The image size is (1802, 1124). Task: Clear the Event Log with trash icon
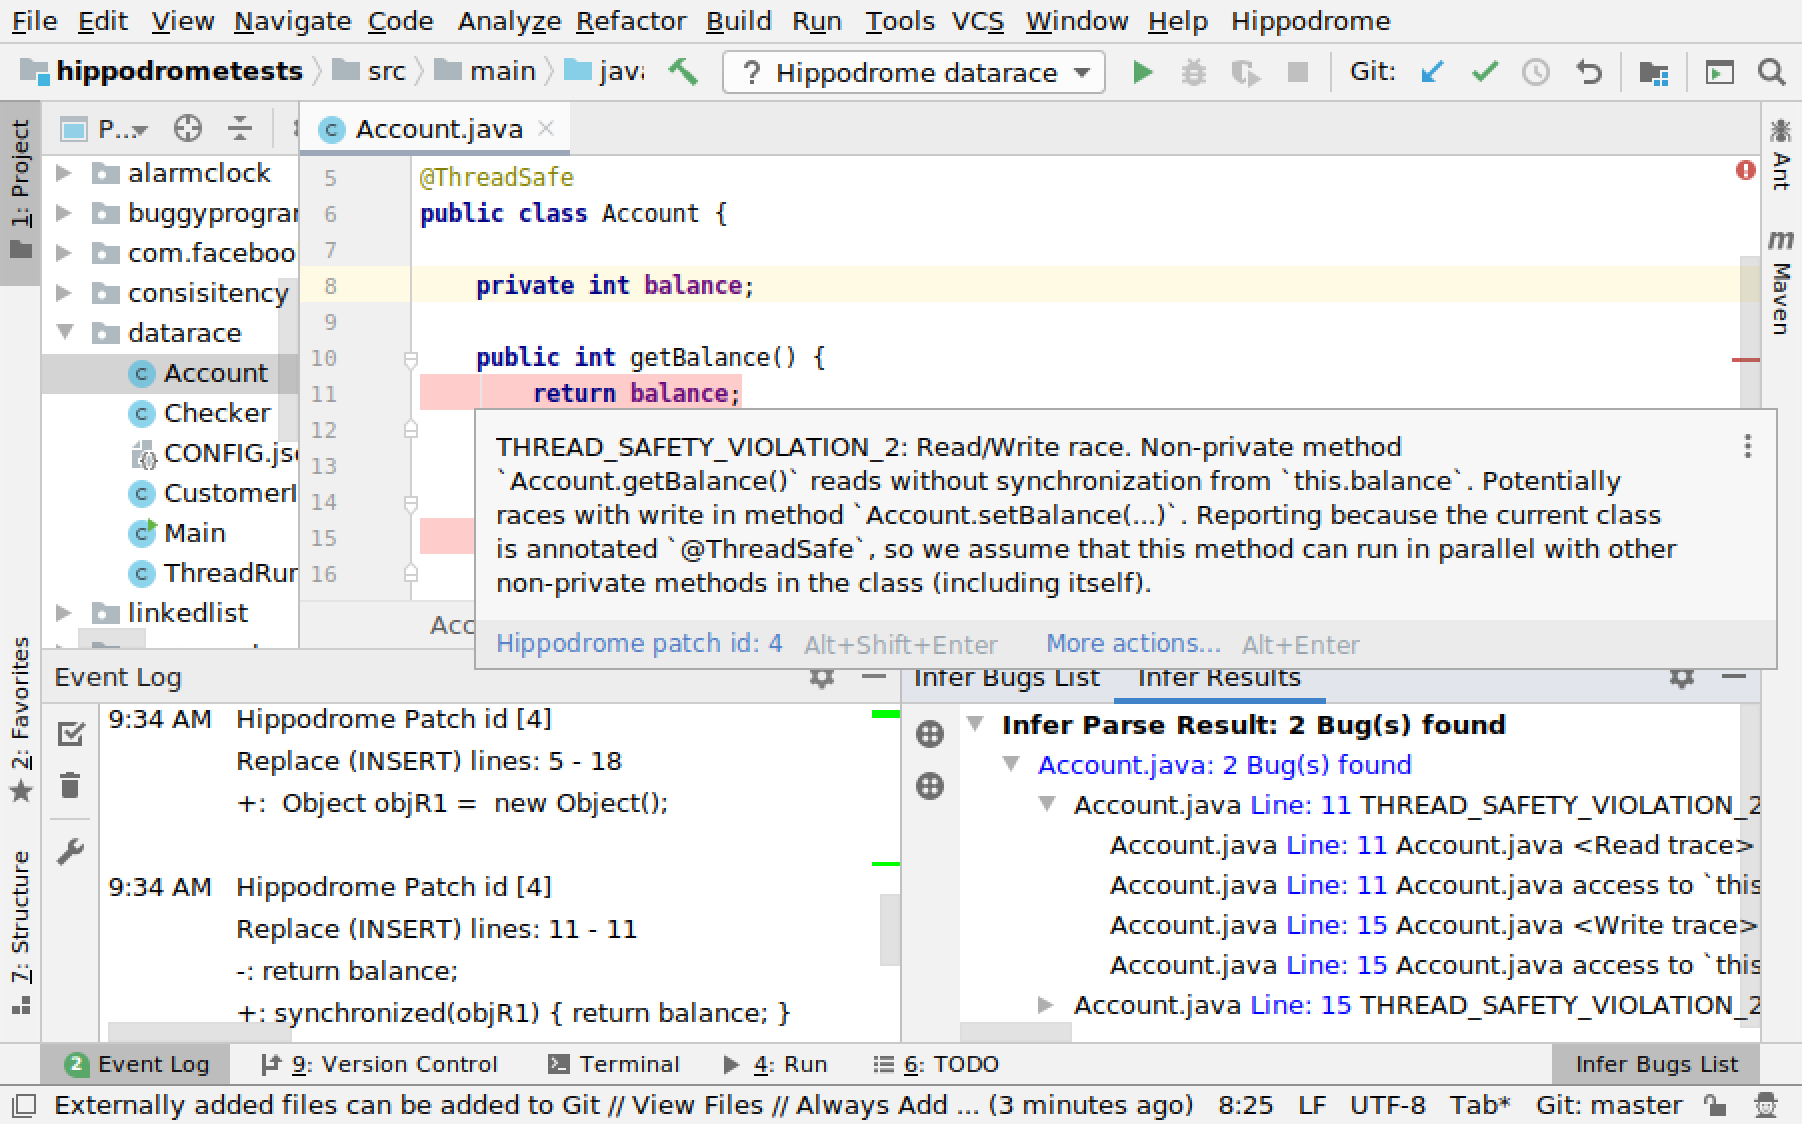pos(70,786)
